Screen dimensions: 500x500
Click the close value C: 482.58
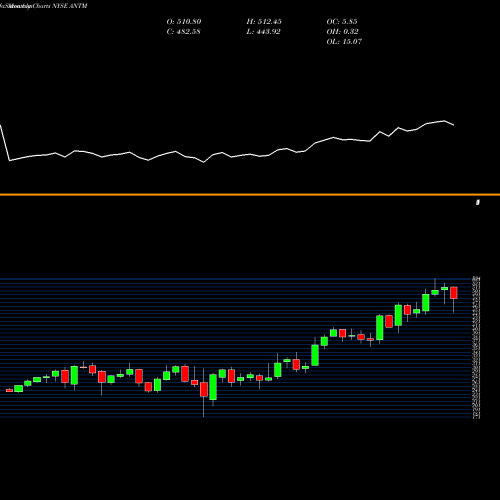click(x=183, y=32)
